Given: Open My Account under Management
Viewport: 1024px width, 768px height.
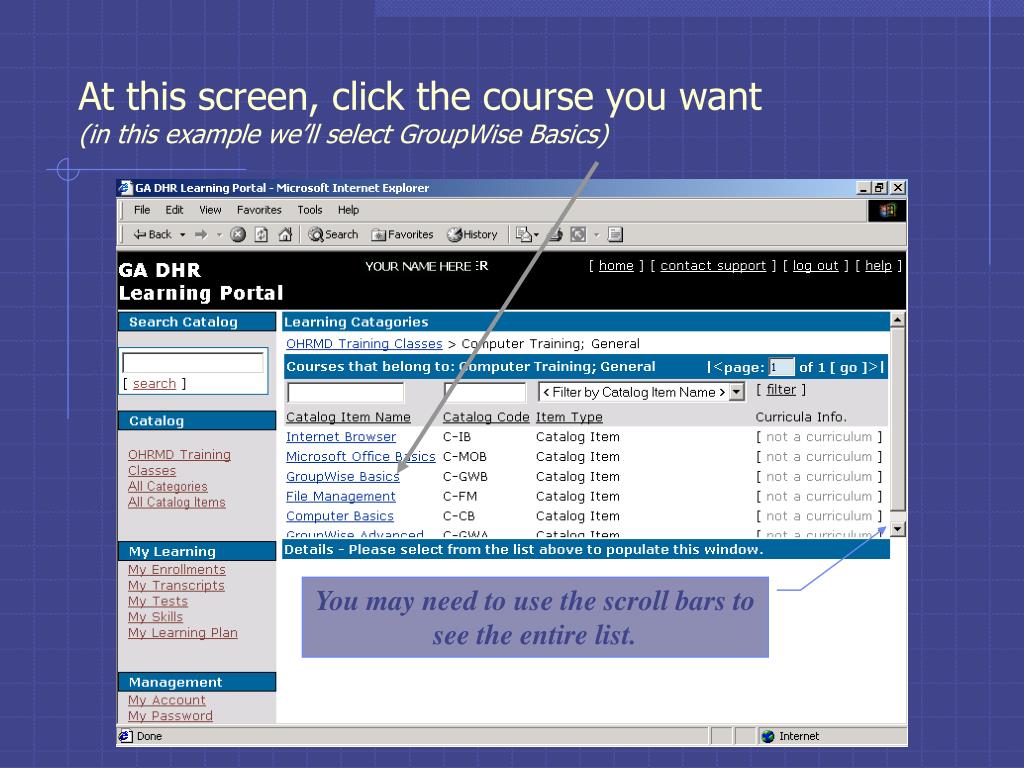Looking at the screenshot, I should point(167,700).
